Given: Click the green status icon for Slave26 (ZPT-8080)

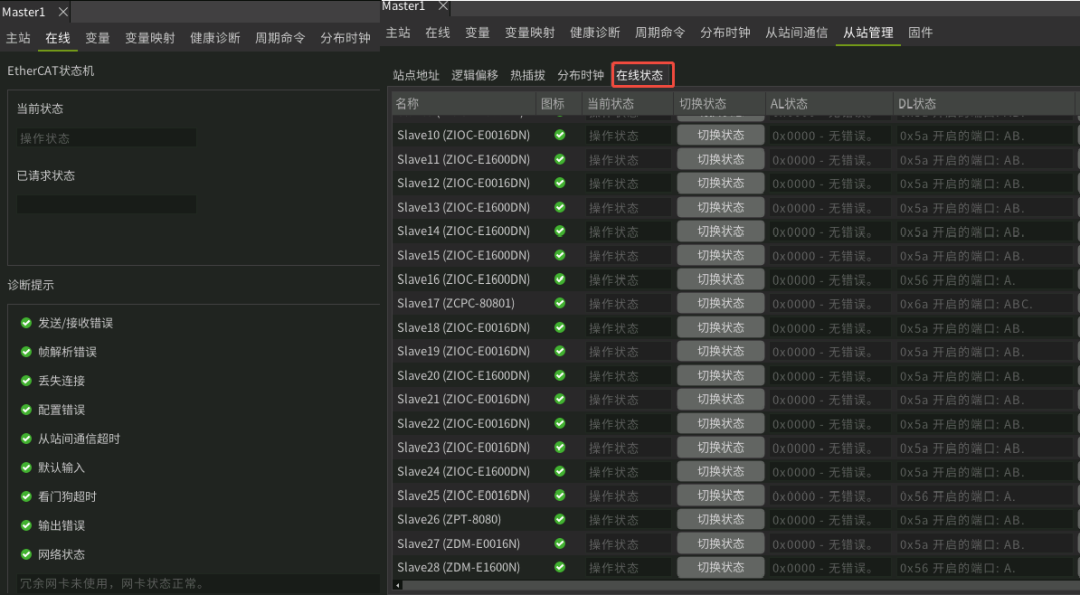Looking at the screenshot, I should tap(560, 519).
